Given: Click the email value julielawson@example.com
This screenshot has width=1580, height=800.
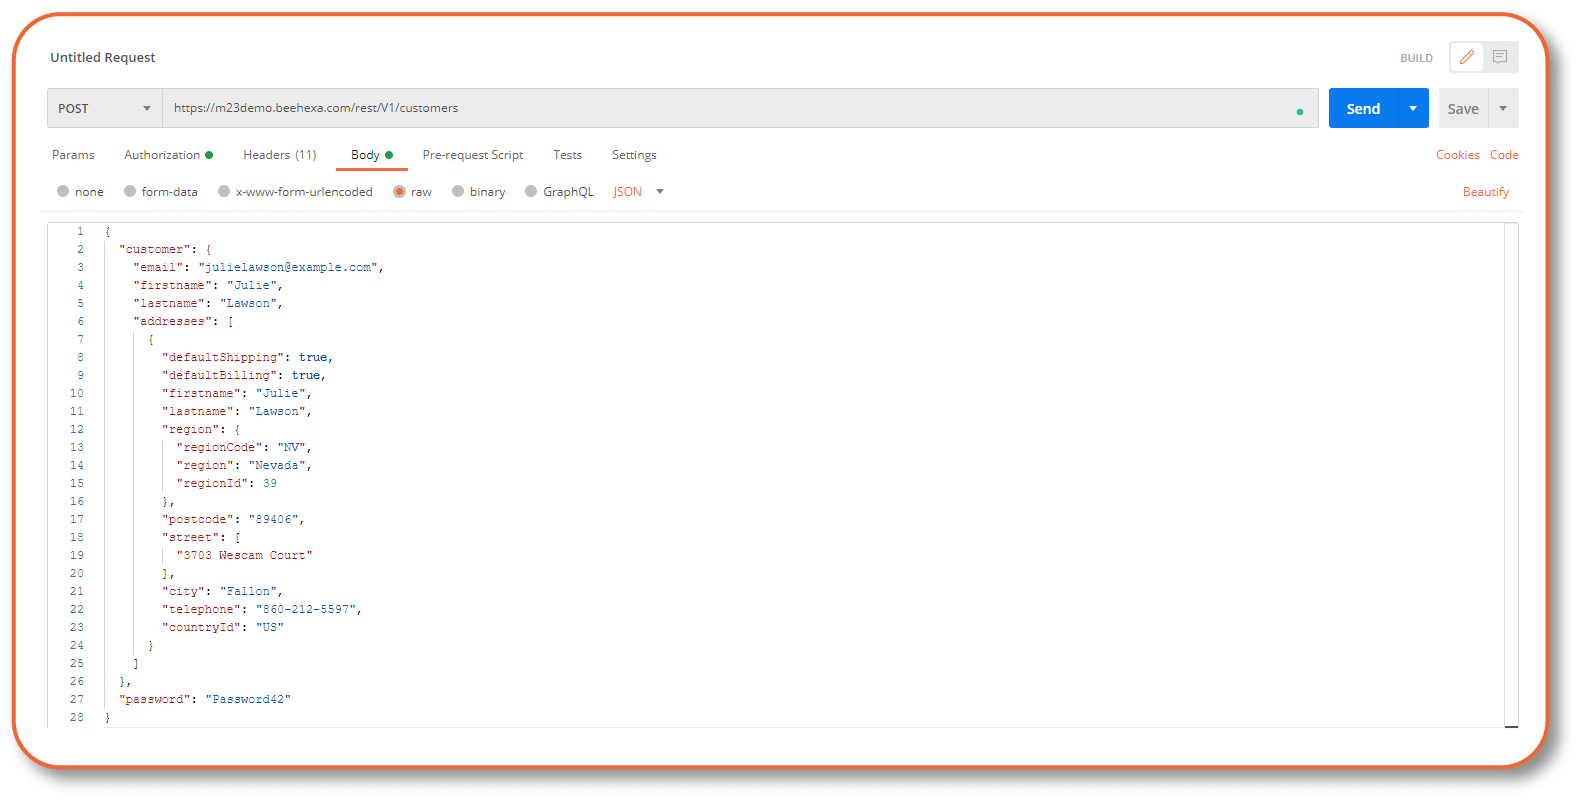Looking at the screenshot, I should click(287, 267).
